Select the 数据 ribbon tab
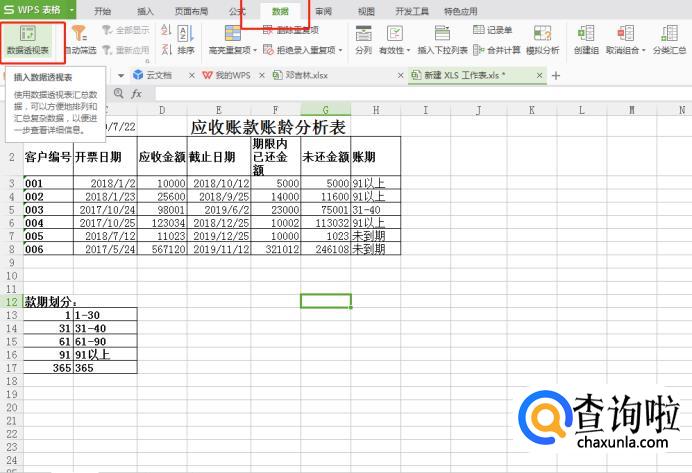The height and width of the screenshot is (473, 692). [x=280, y=11]
